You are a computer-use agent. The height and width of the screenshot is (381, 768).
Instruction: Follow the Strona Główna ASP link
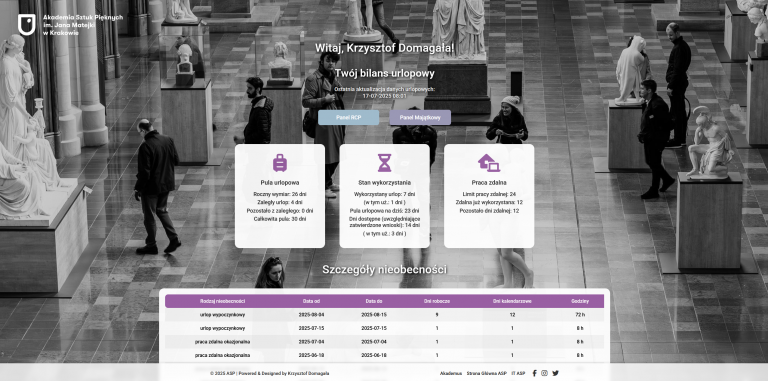click(486, 373)
